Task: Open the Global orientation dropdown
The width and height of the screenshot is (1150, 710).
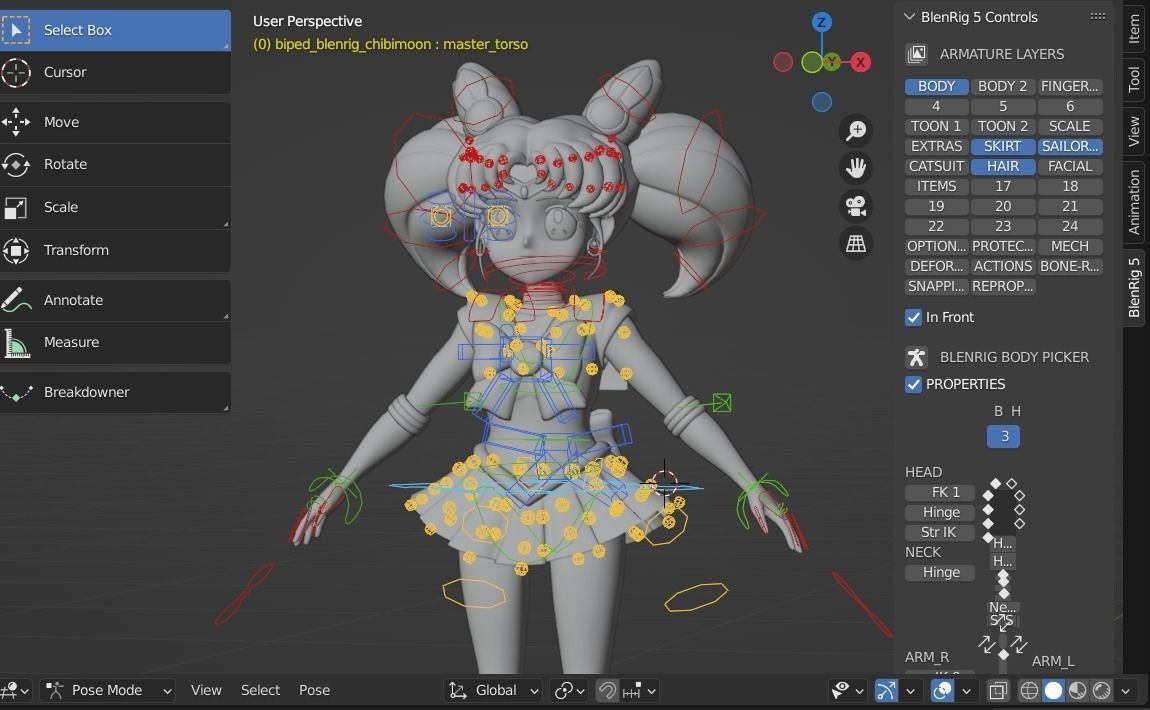Action: [x=494, y=690]
